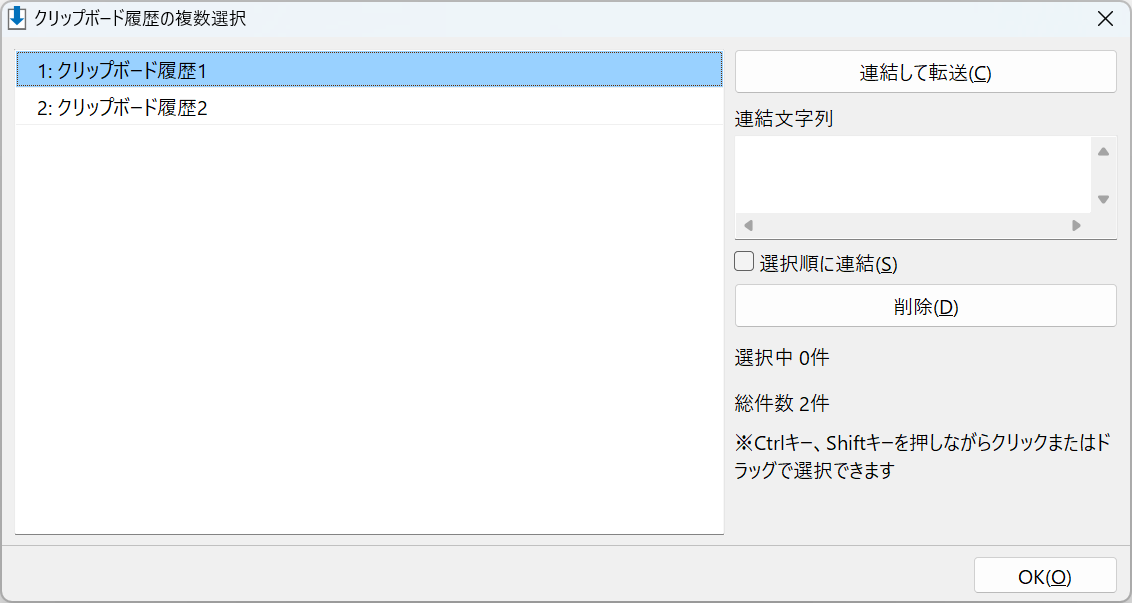Click the up arrow of 連結文字列 scrollbar
1132x603 pixels.
tap(1103, 152)
